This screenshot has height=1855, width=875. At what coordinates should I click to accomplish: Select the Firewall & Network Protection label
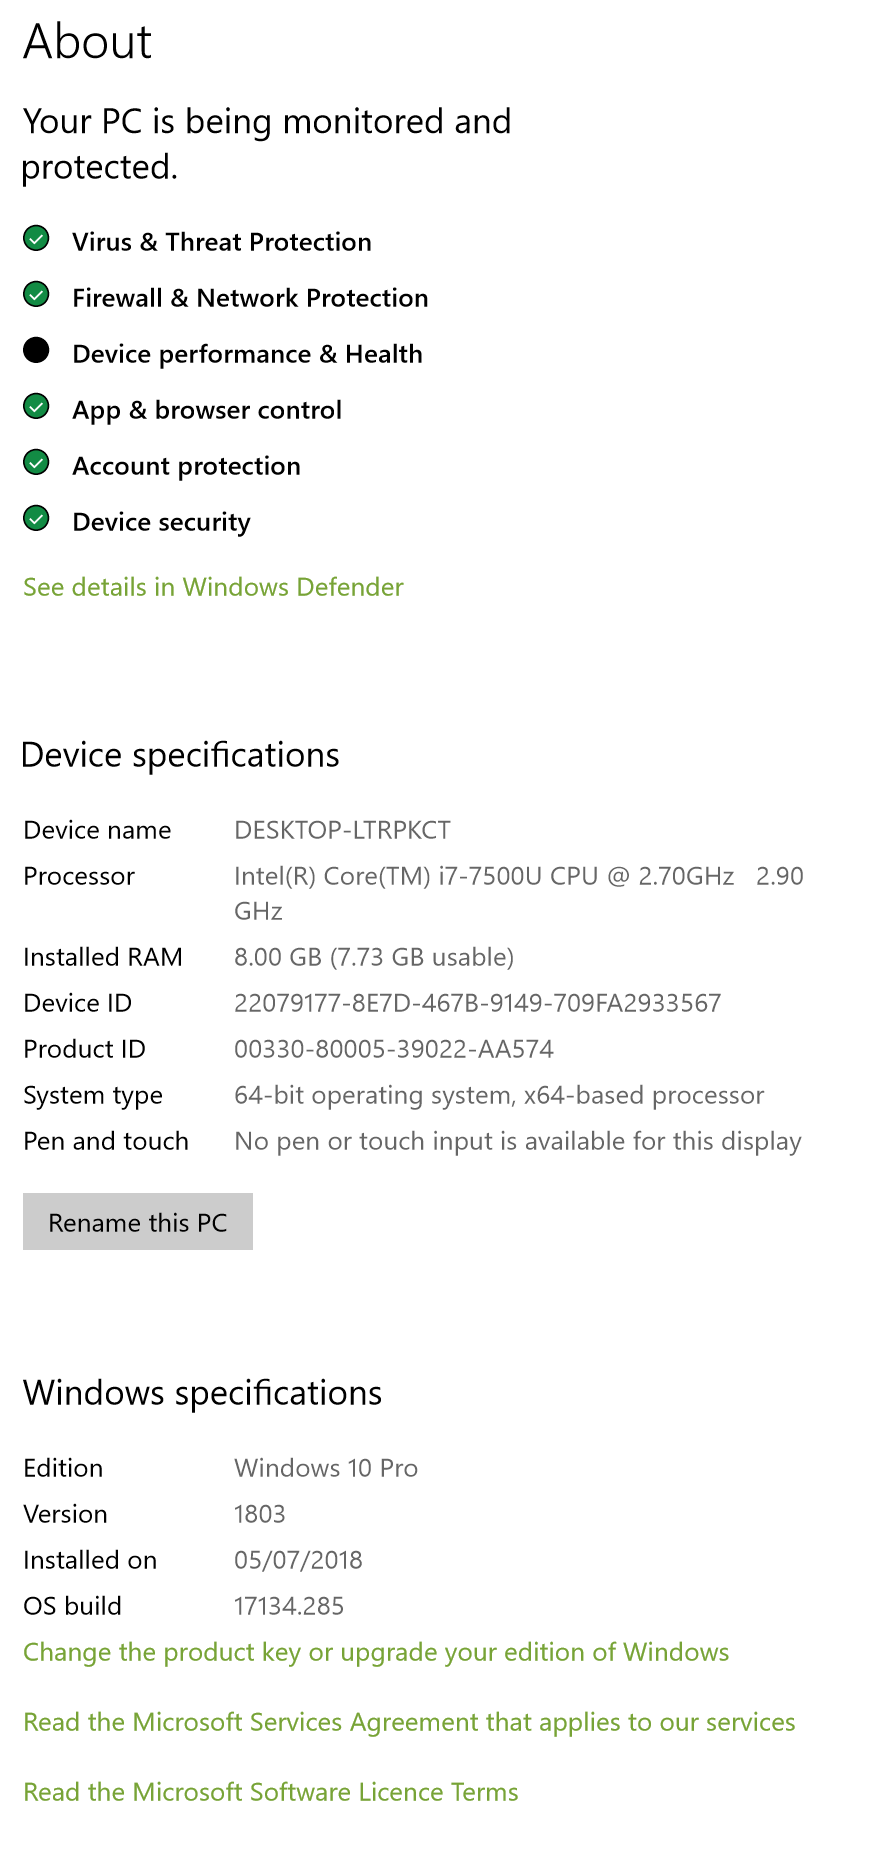pyautogui.click(x=250, y=298)
